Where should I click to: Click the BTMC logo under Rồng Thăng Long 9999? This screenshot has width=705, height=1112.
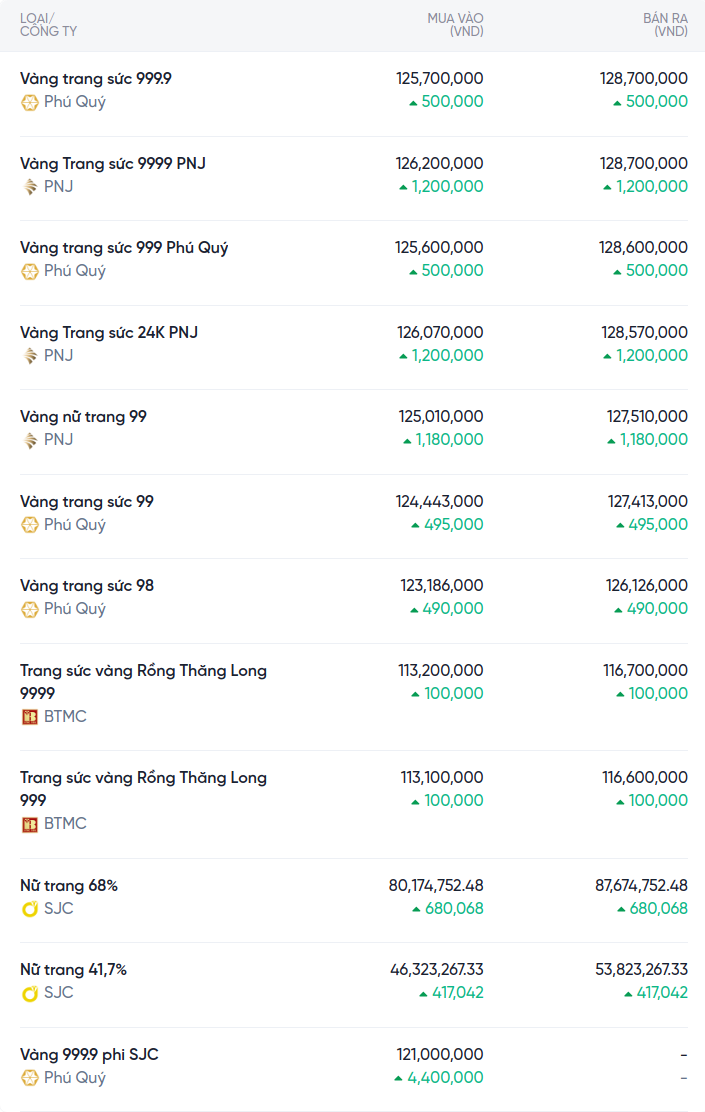30,717
